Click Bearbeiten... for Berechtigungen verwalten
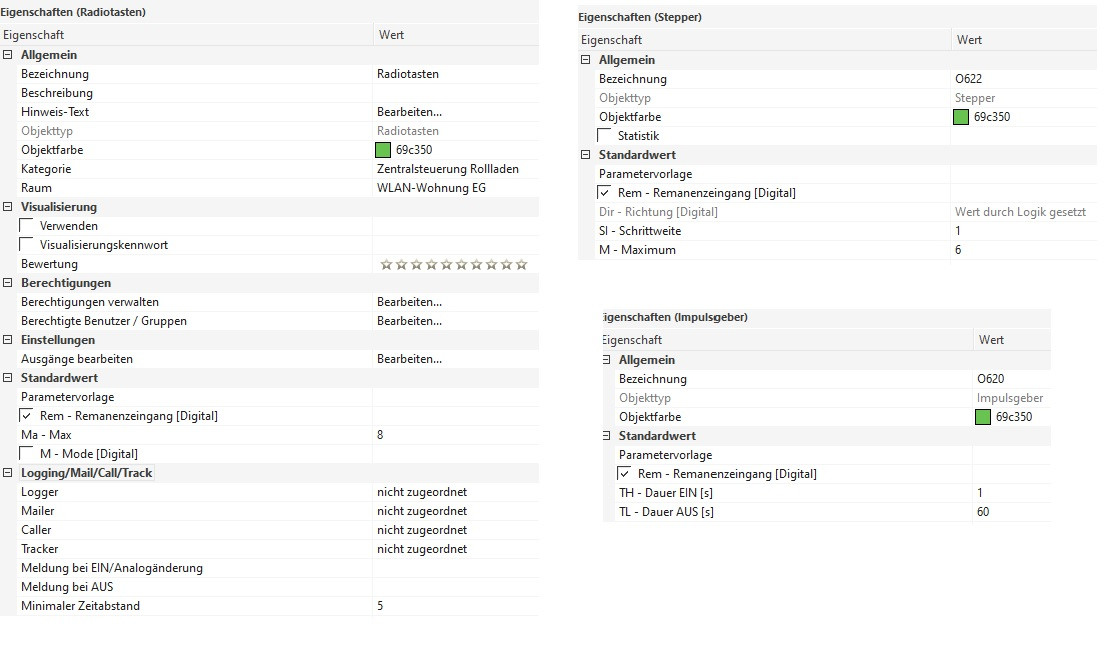The height and width of the screenshot is (658, 1105). click(409, 302)
